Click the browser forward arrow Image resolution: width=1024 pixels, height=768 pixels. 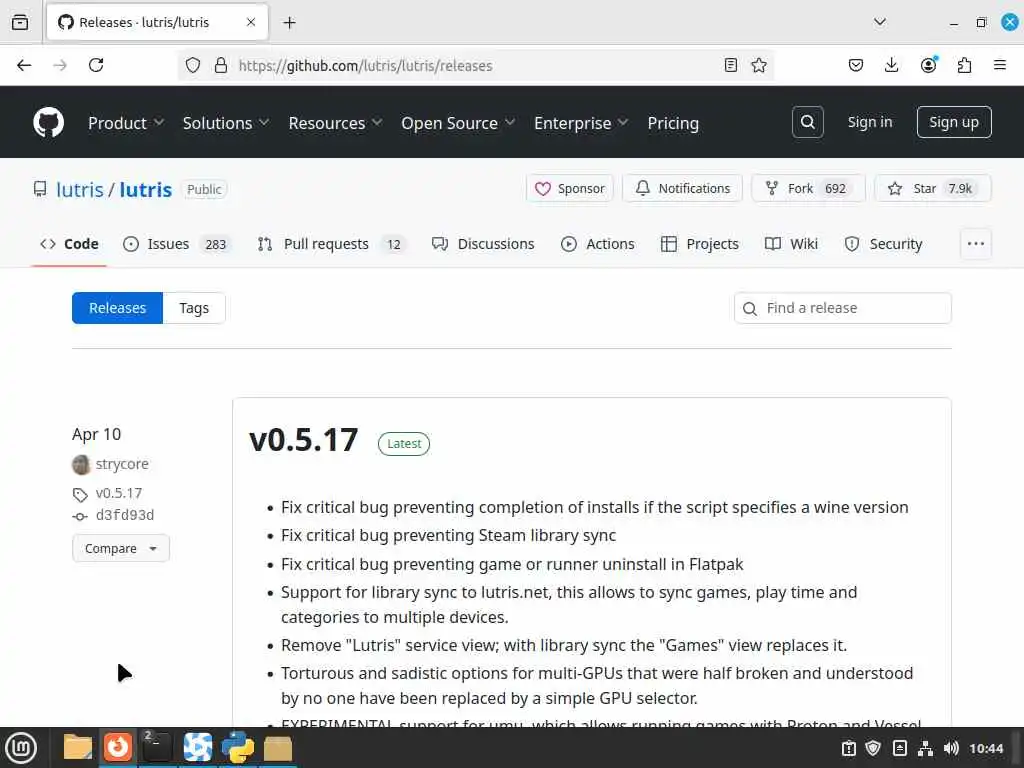(x=60, y=65)
